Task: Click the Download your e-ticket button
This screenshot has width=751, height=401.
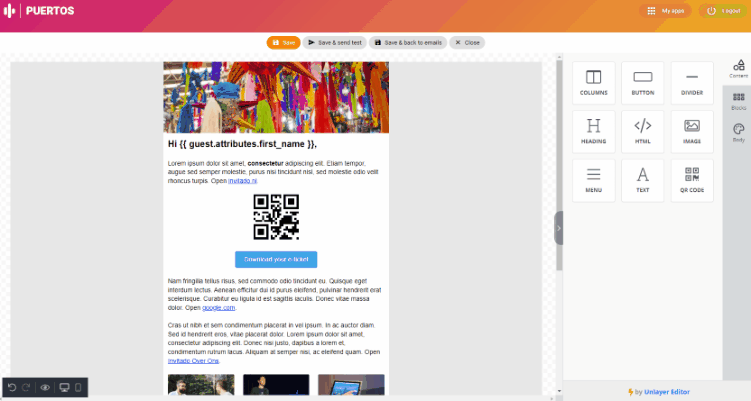Action: tap(276, 259)
